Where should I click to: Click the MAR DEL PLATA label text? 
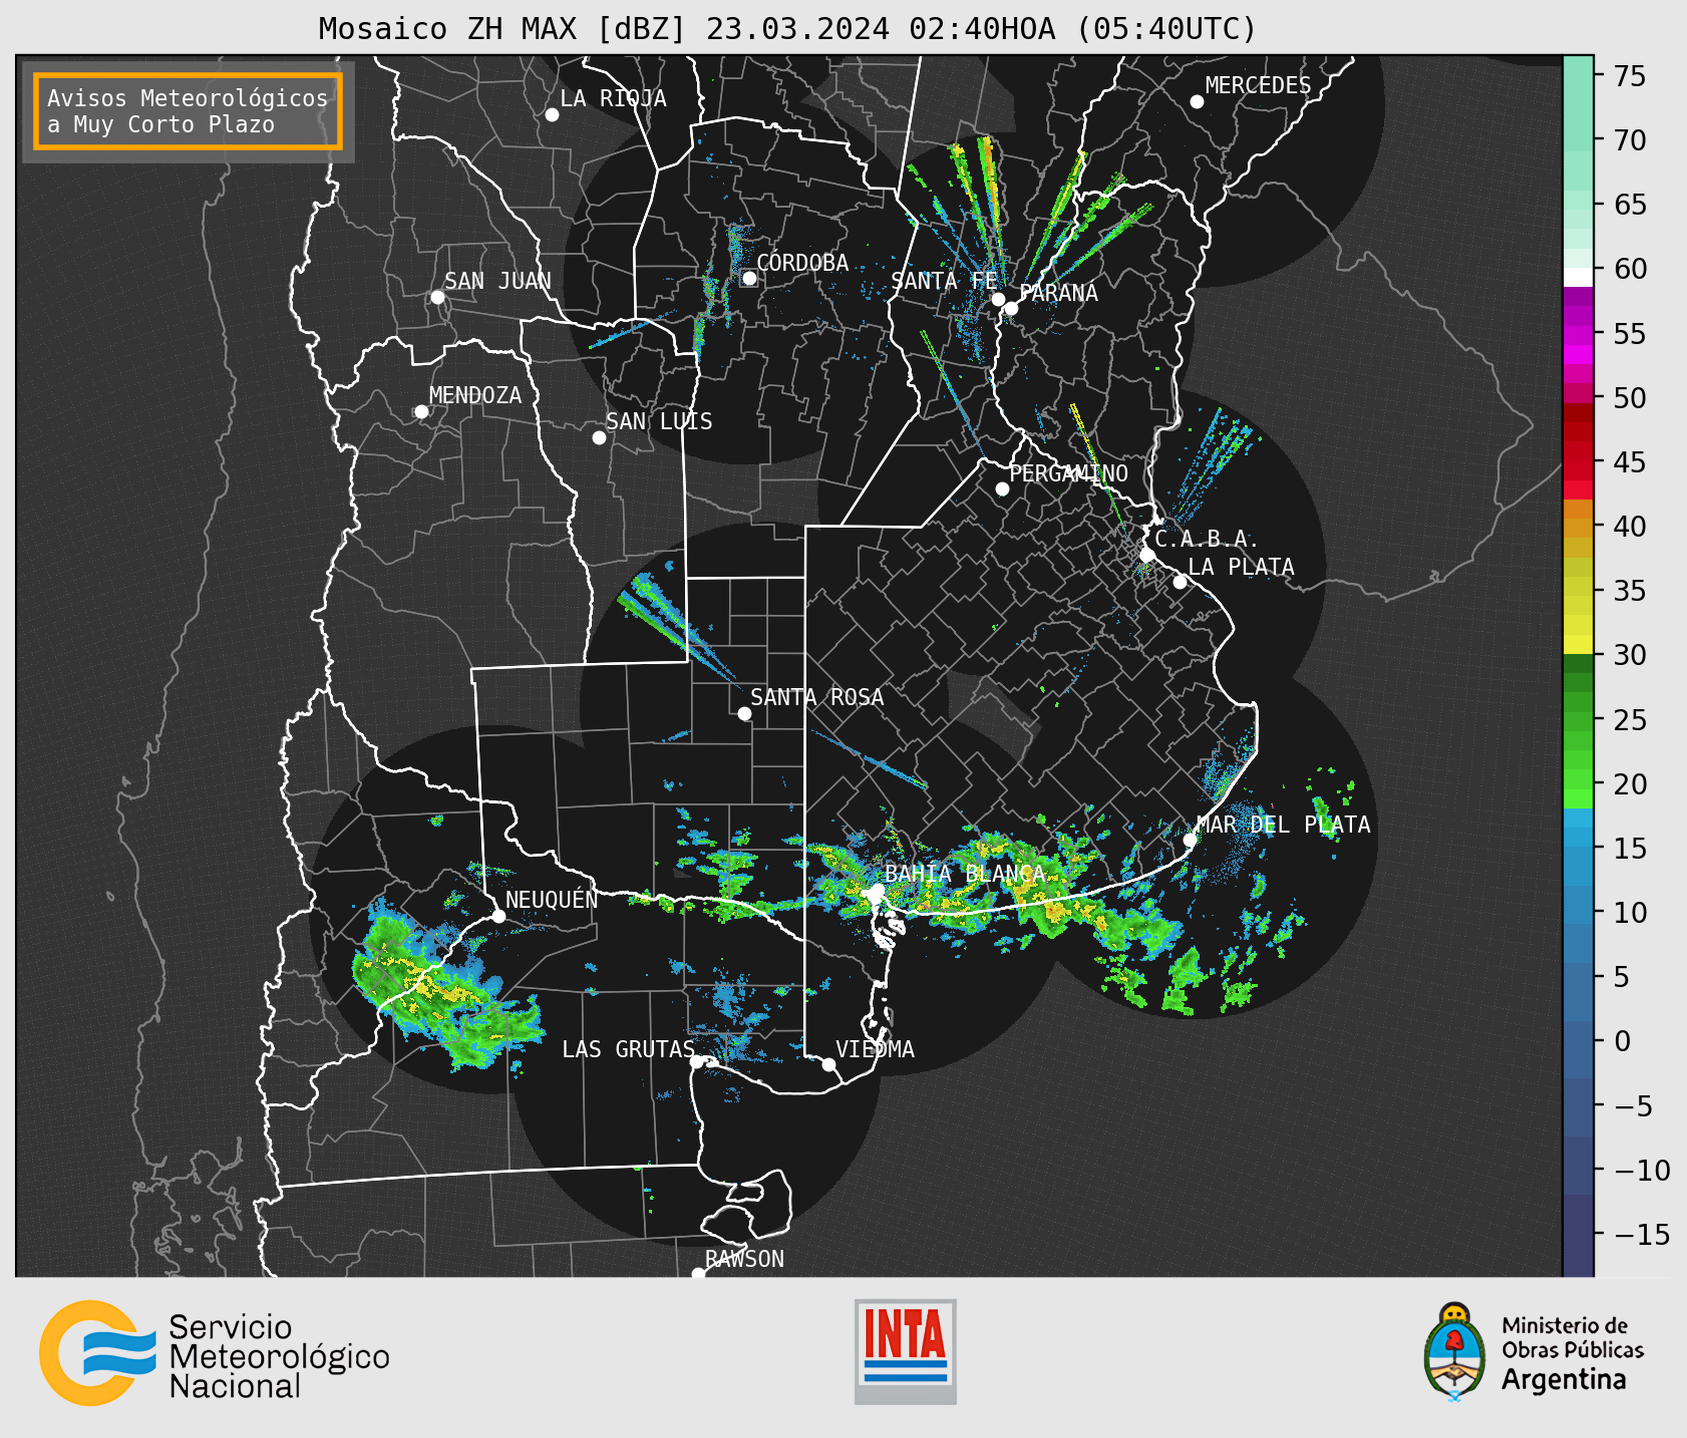coord(1283,825)
